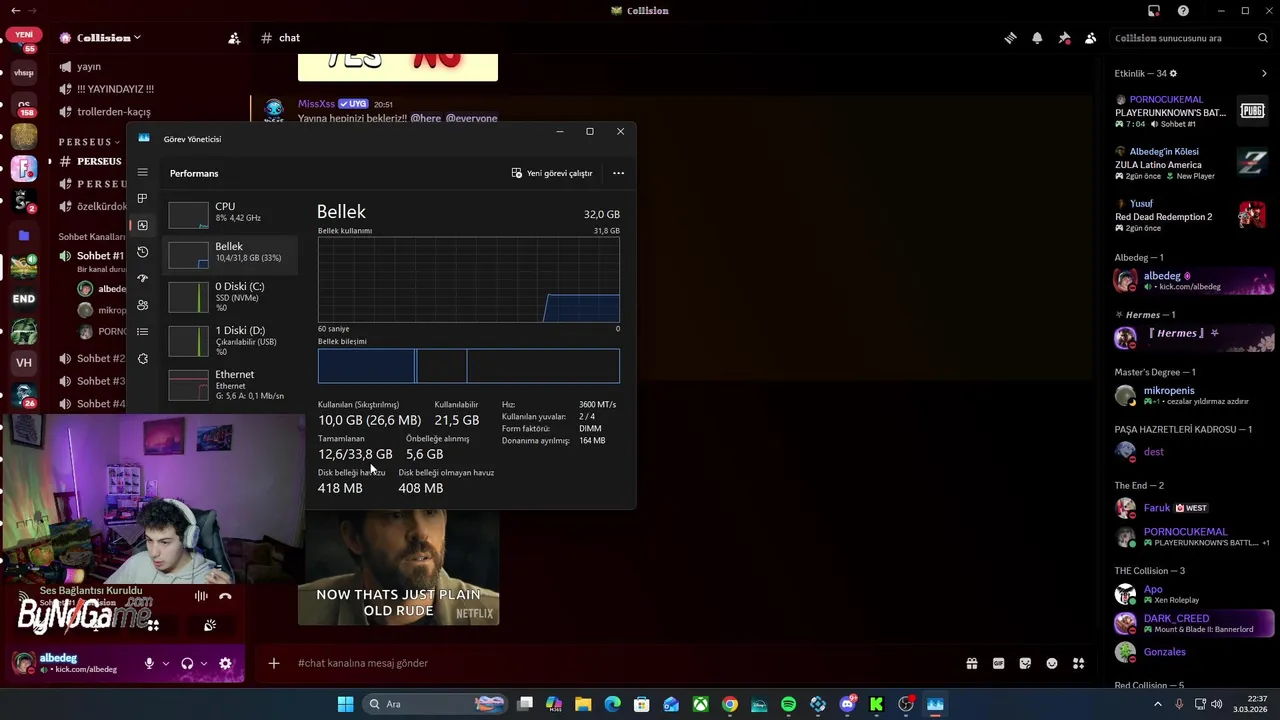Select CPU performance graph entry
Viewport: 1280px width, 720px height.
[232, 214]
